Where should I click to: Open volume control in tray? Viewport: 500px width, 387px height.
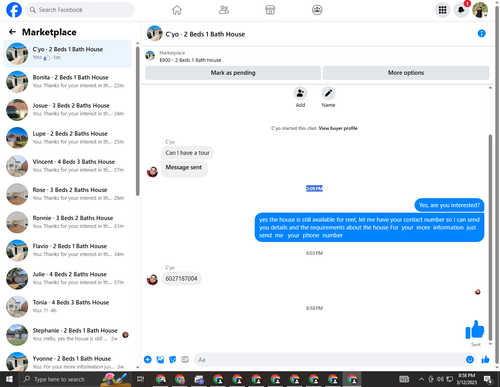(x=440, y=379)
